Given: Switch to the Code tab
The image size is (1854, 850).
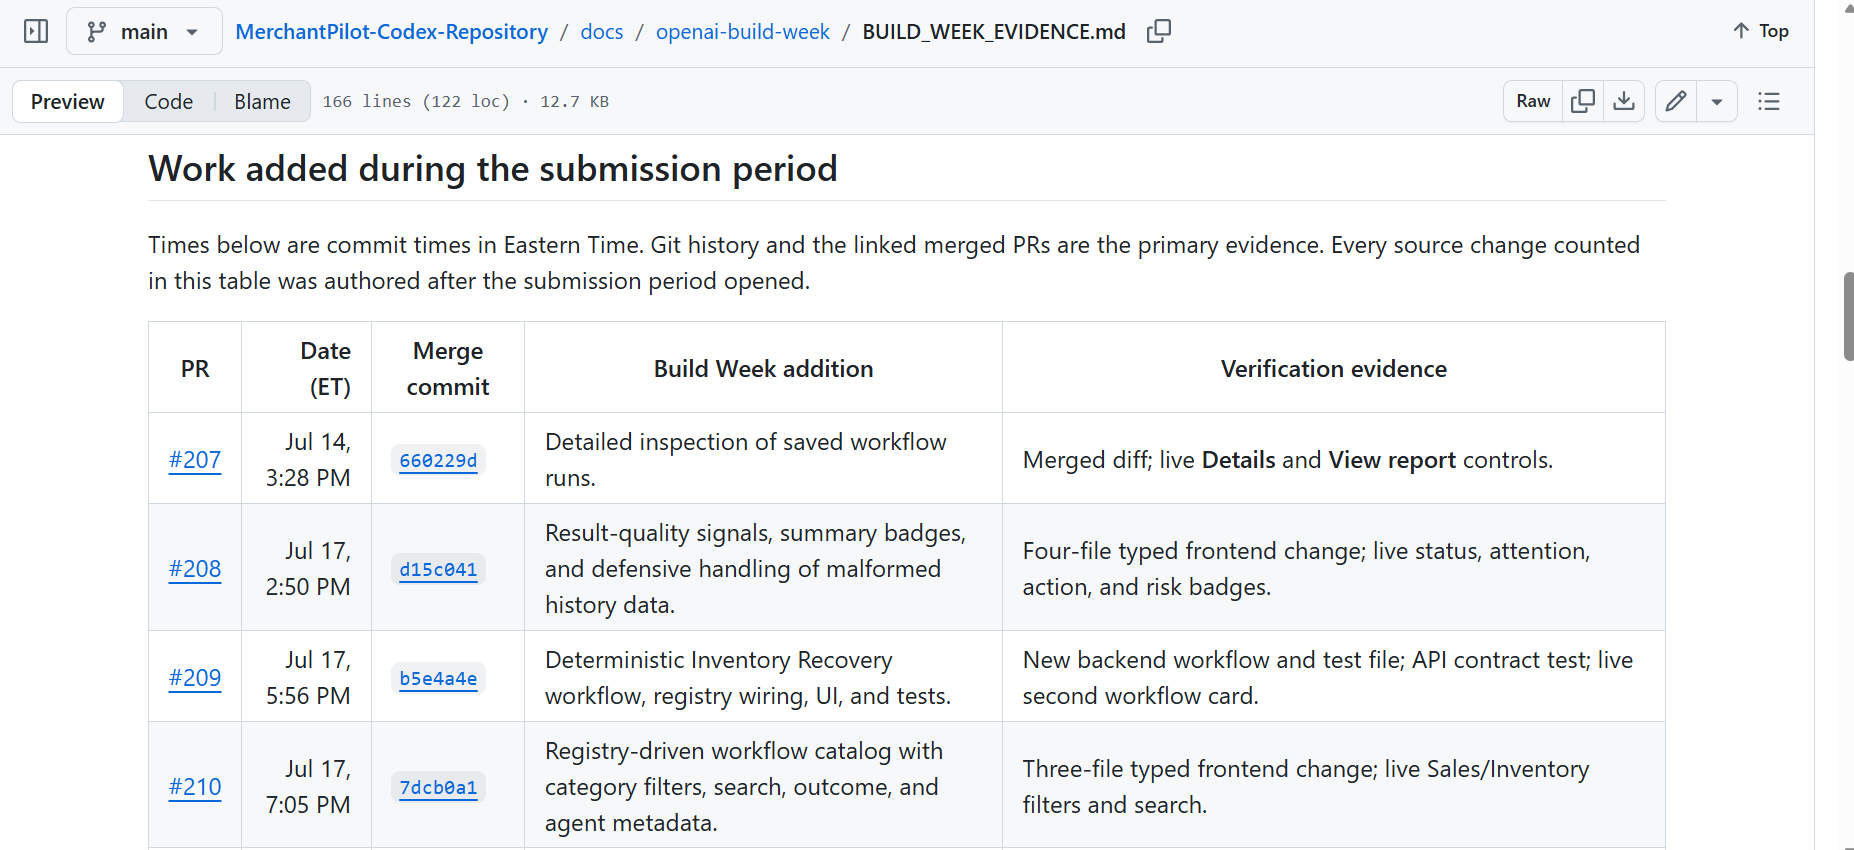Looking at the screenshot, I should 168,101.
